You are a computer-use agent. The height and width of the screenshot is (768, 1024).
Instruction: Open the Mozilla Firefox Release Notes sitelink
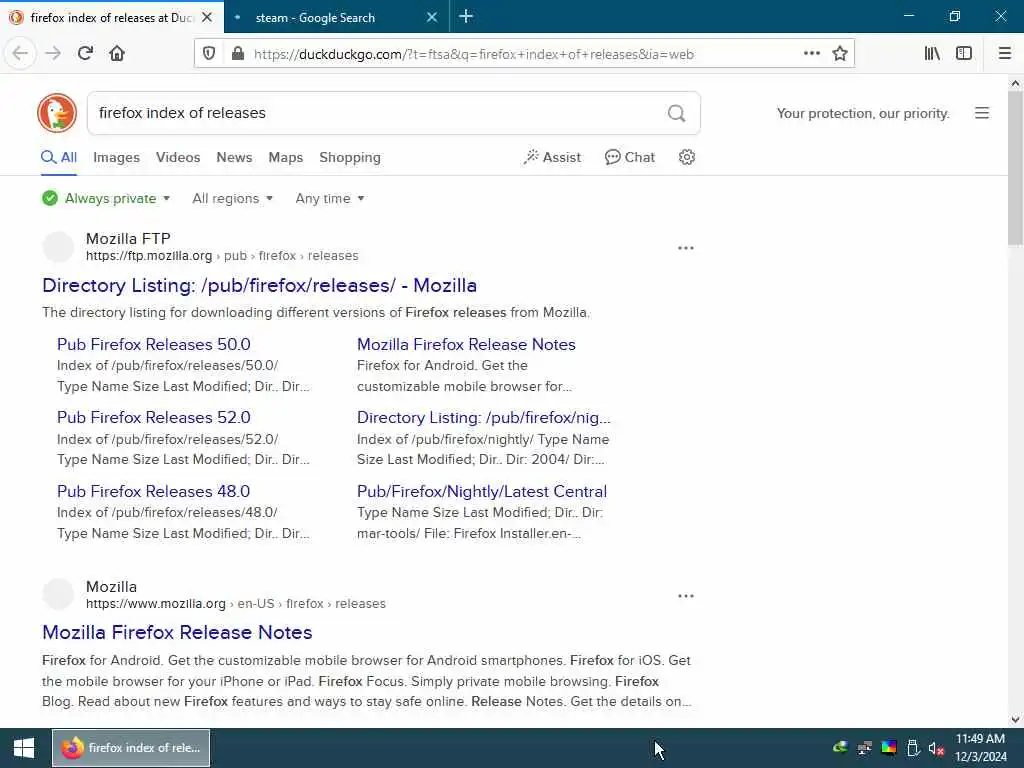click(x=466, y=344)
